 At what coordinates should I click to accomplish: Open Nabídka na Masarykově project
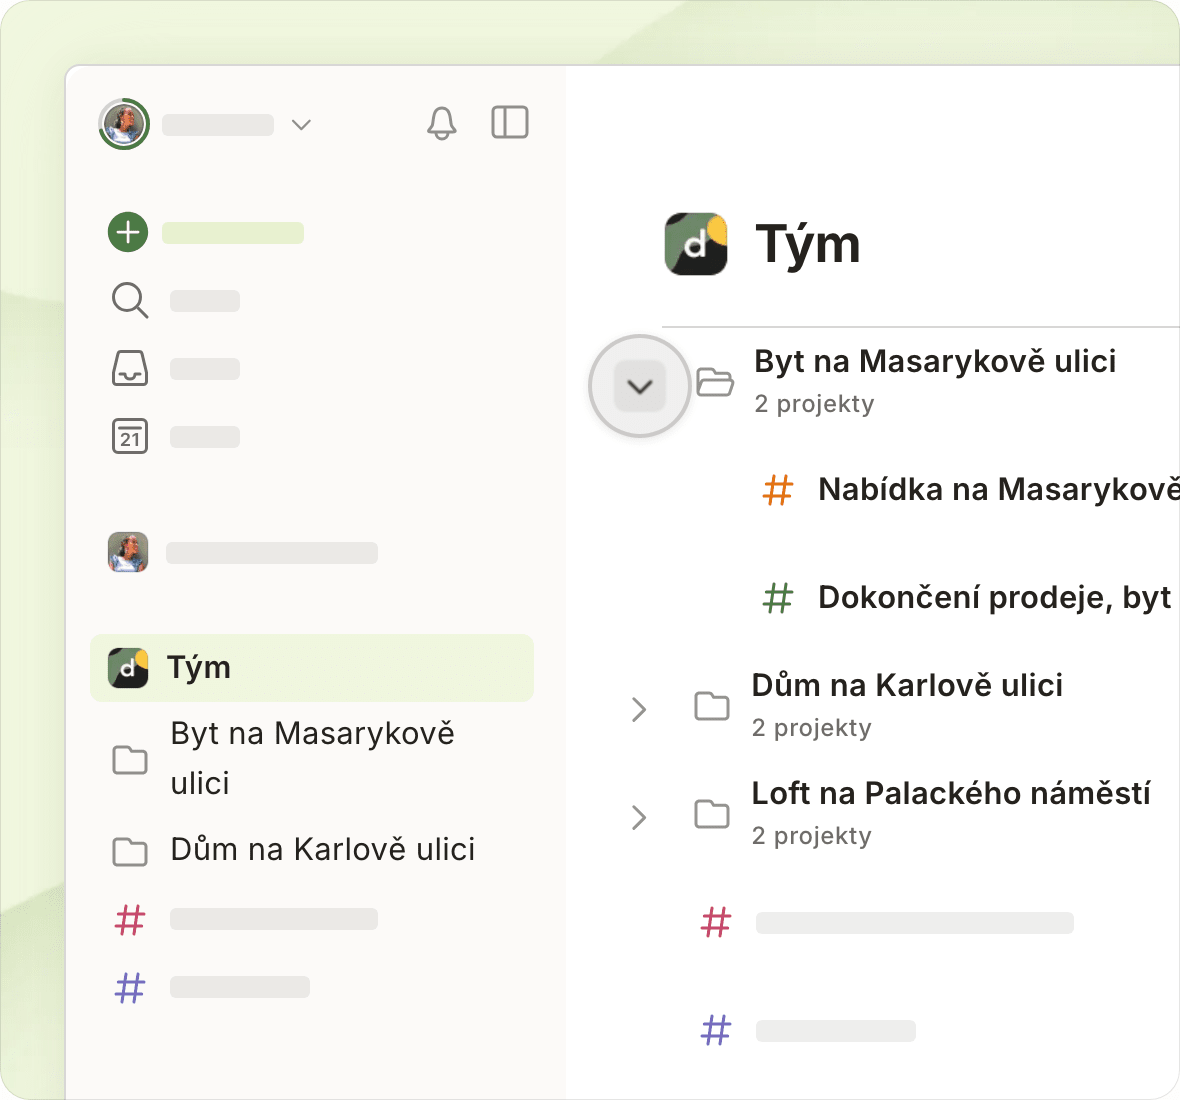click(x=971, y=490)
